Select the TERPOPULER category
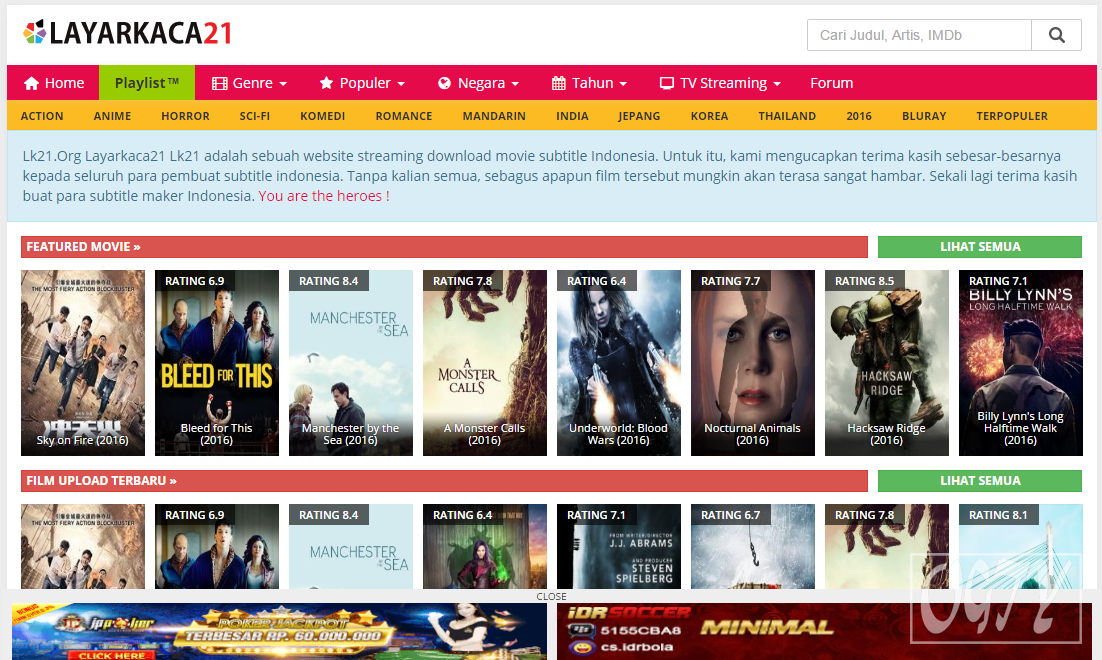The image size is (1102, 660). (1012, 116)
